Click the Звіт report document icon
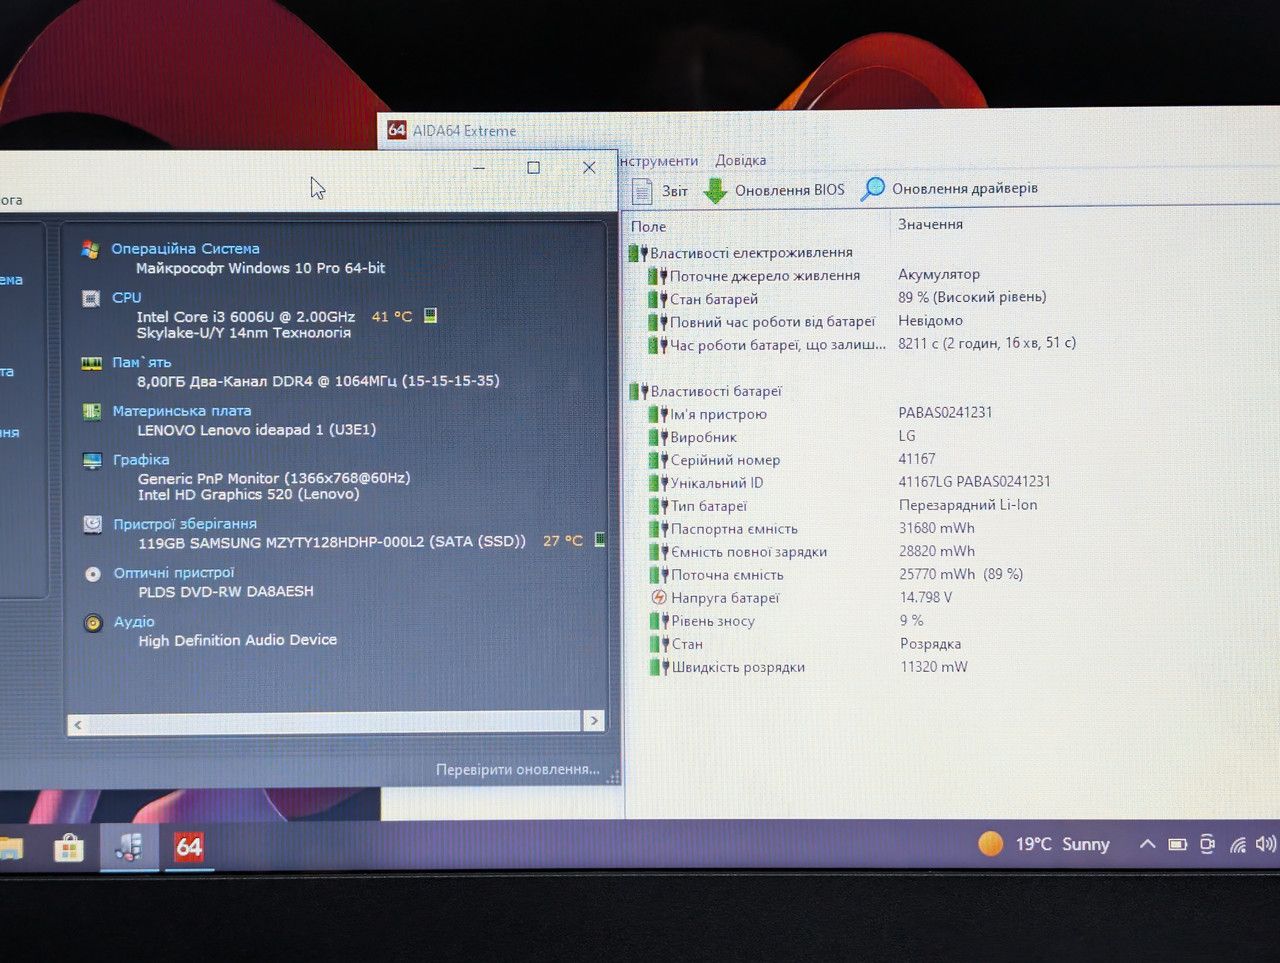Image resolution: width=1280 pixels, height=963 pixels. [x=642, y=191]
